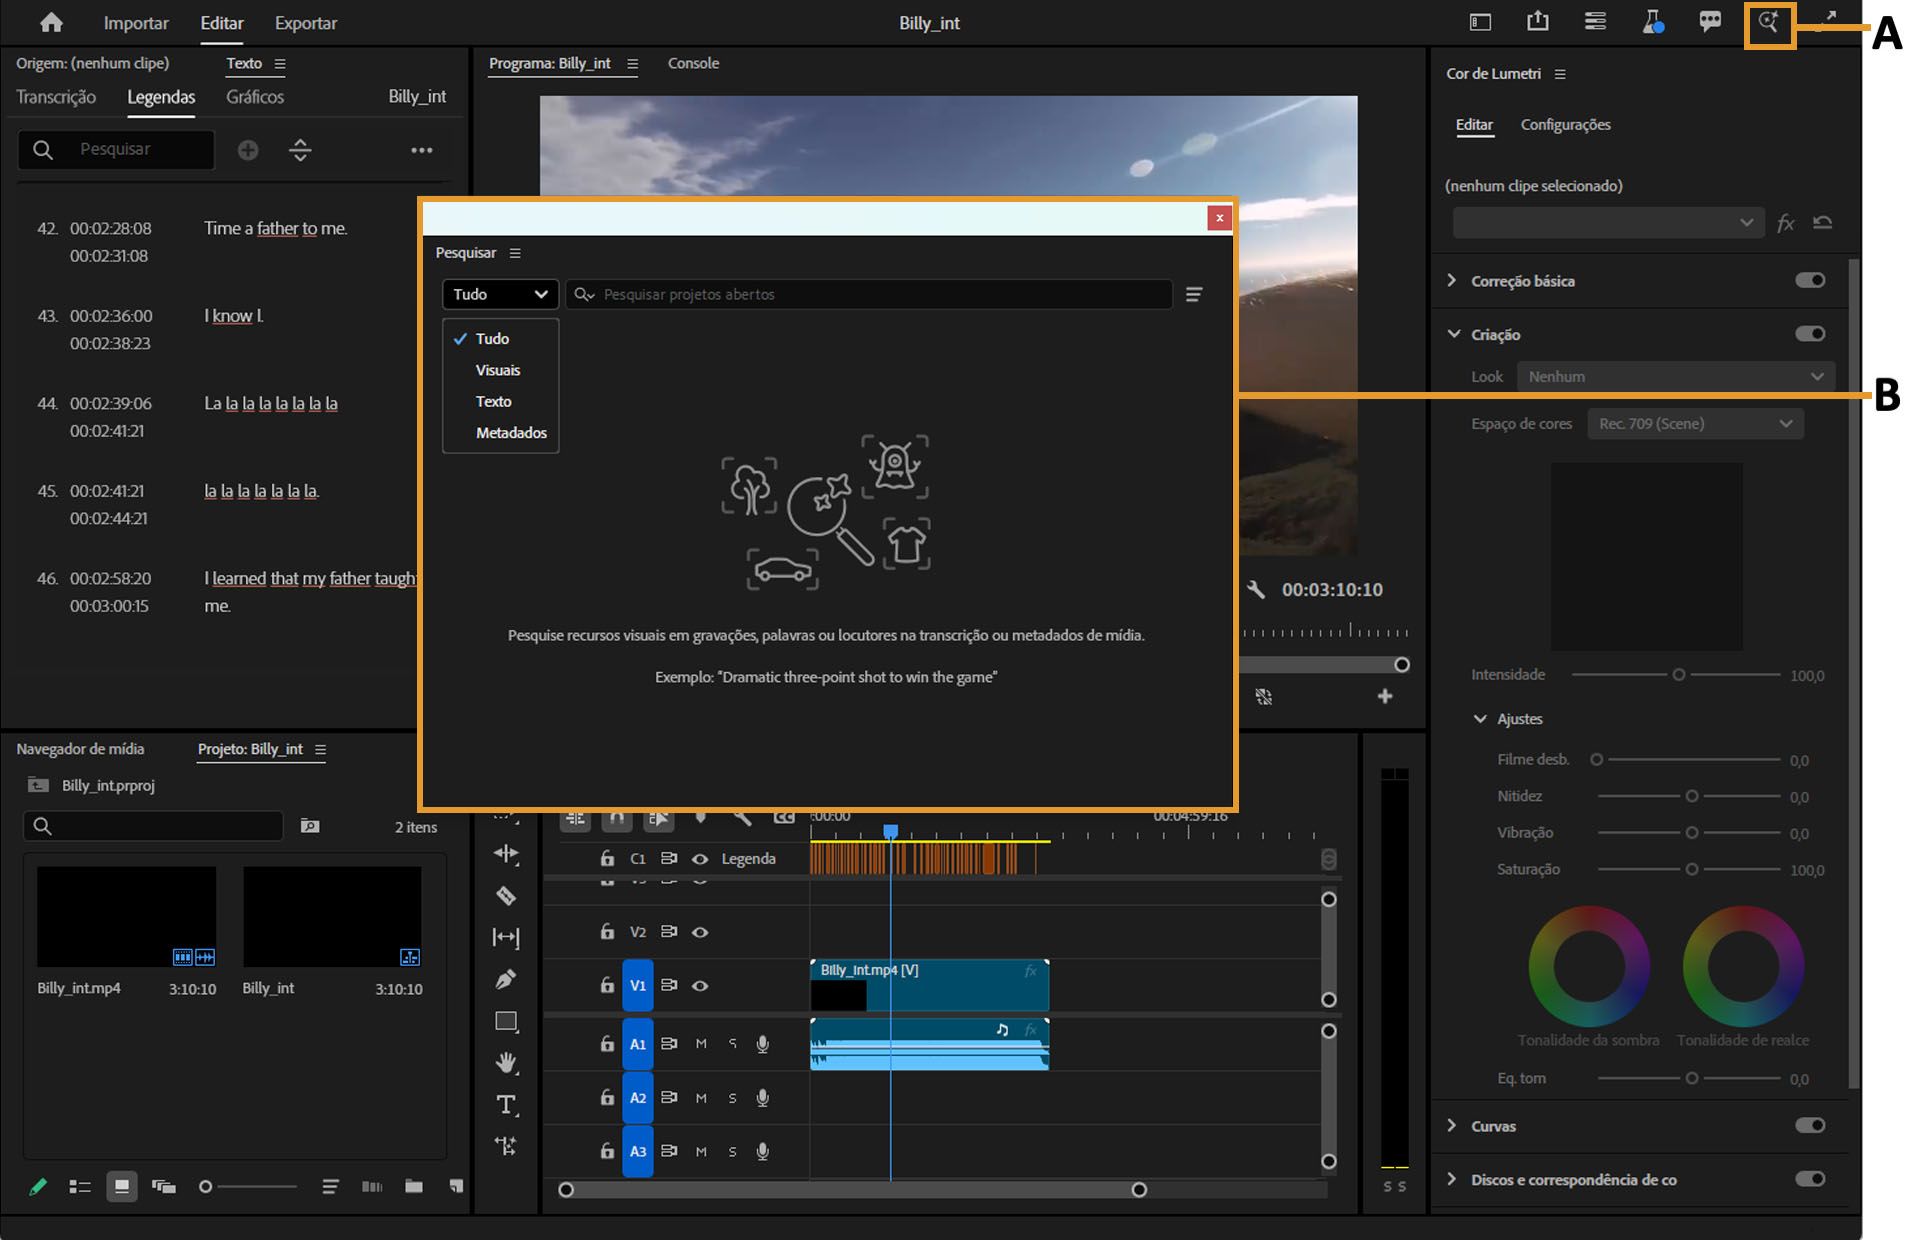Switch to the Exportar tab
1920x1240 pixels.
[x=305, y=22]
